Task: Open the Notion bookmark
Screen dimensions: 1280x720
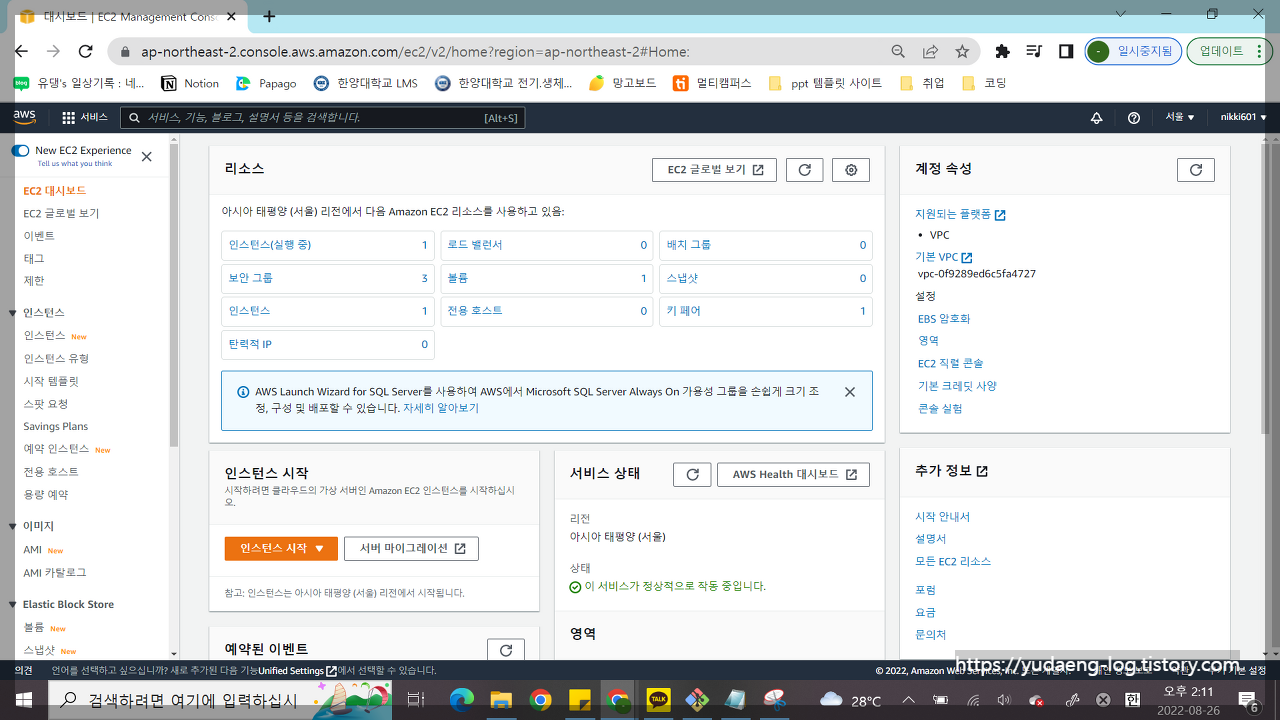Action: coord(190,83)
